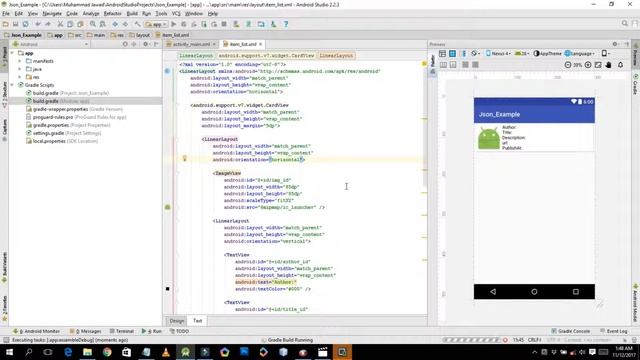Collapse the Gradle Scripts node
The height and width of the screenshot is (360, 640).
pos(12,85)
